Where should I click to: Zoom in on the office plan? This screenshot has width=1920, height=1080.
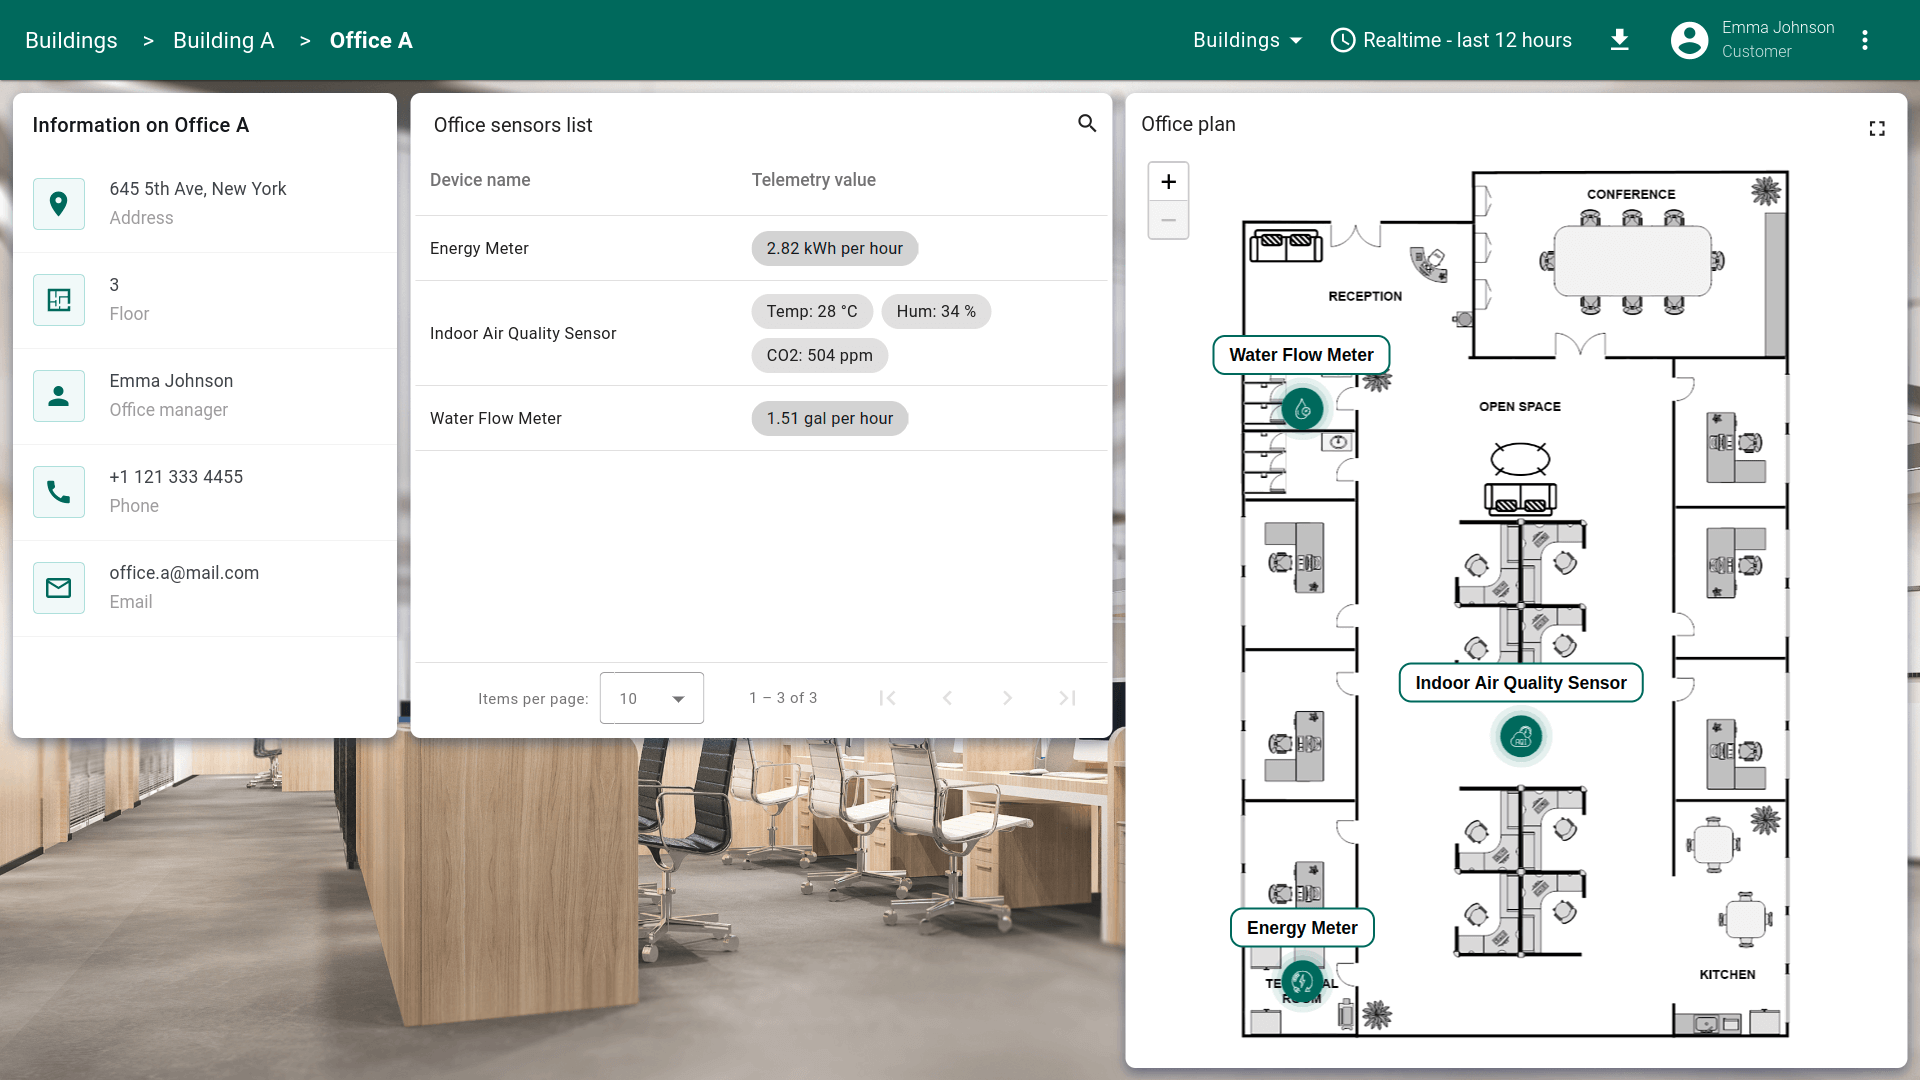(1168, 182)
